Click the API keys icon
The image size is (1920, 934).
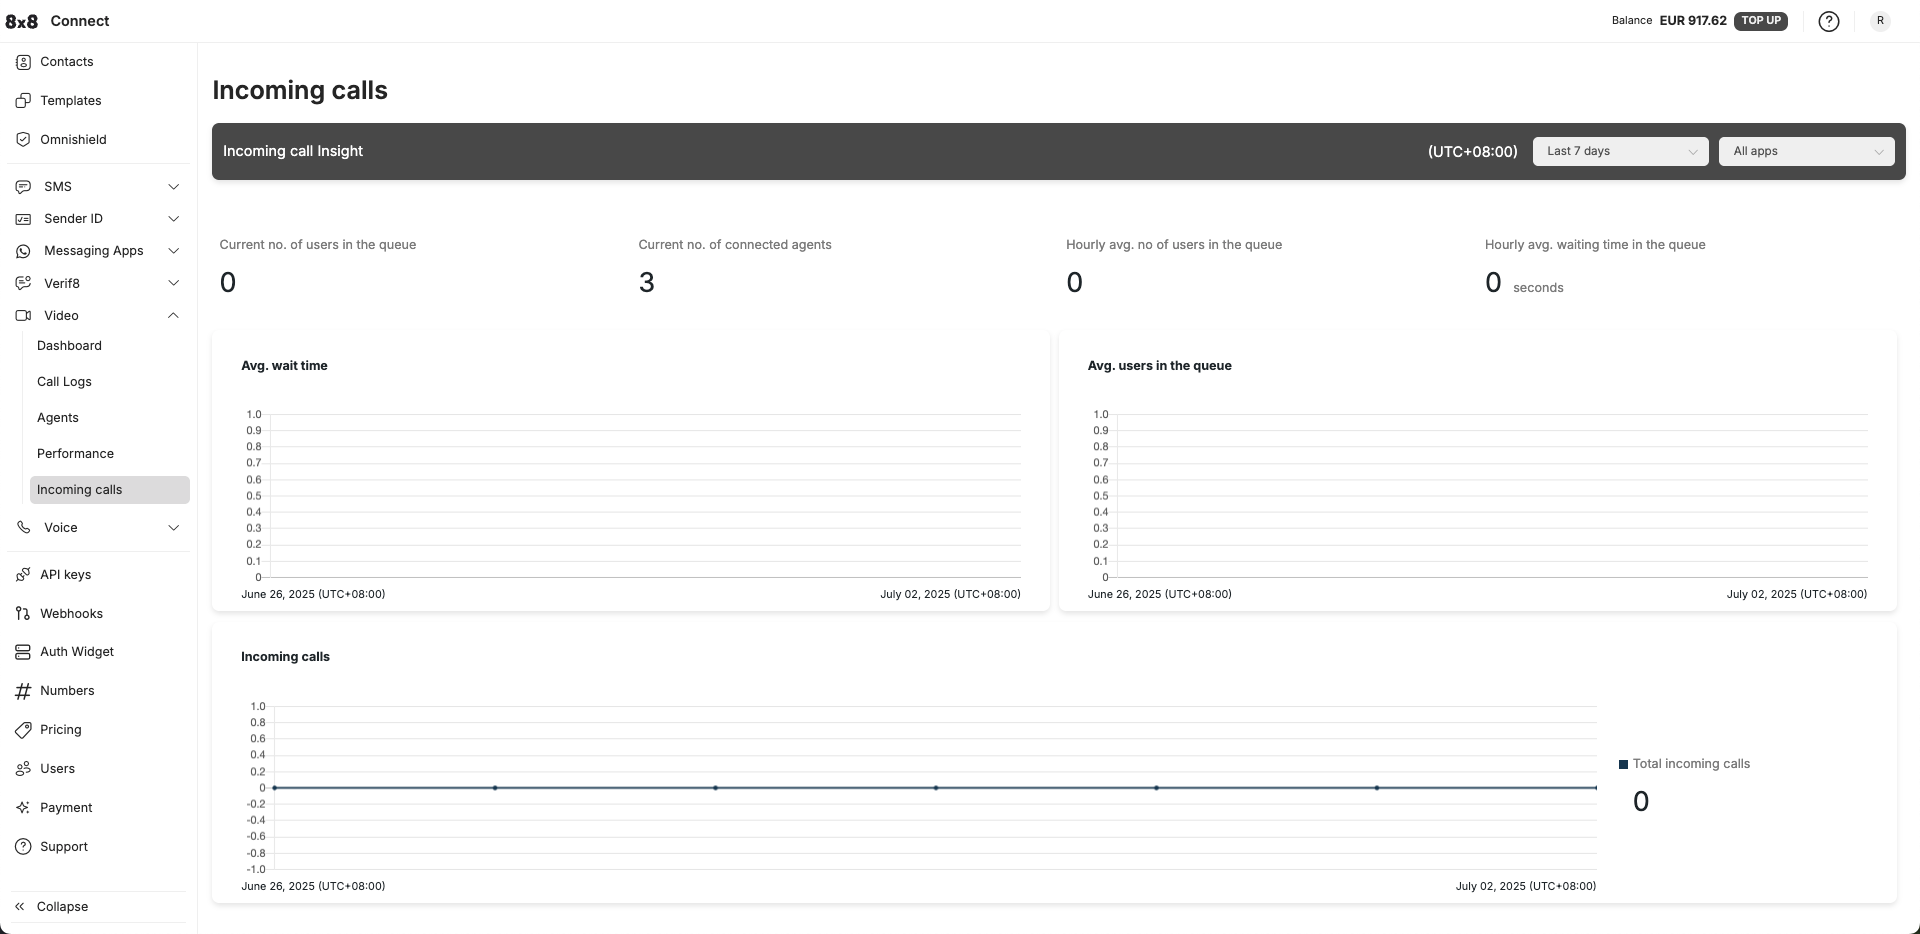coord(23,575)
